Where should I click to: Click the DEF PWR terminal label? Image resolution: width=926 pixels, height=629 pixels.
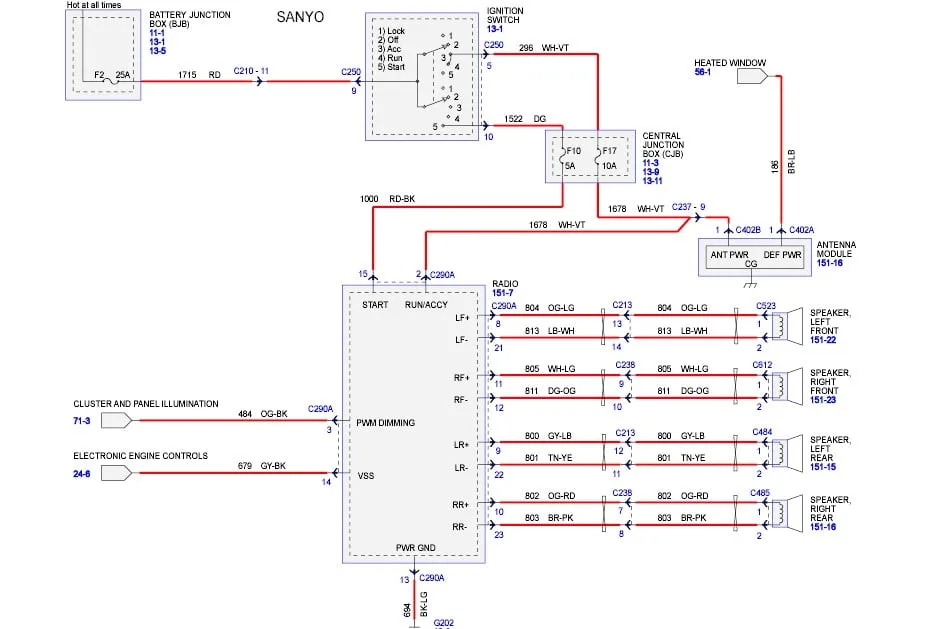tap(782, 255)
